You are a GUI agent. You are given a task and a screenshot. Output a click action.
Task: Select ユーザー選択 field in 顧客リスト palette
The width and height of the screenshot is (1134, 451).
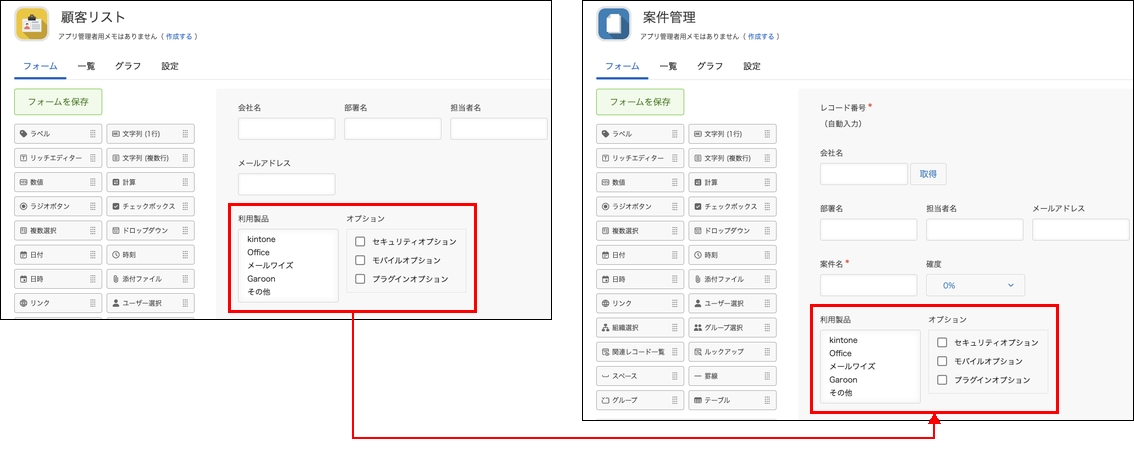point(151,303)
